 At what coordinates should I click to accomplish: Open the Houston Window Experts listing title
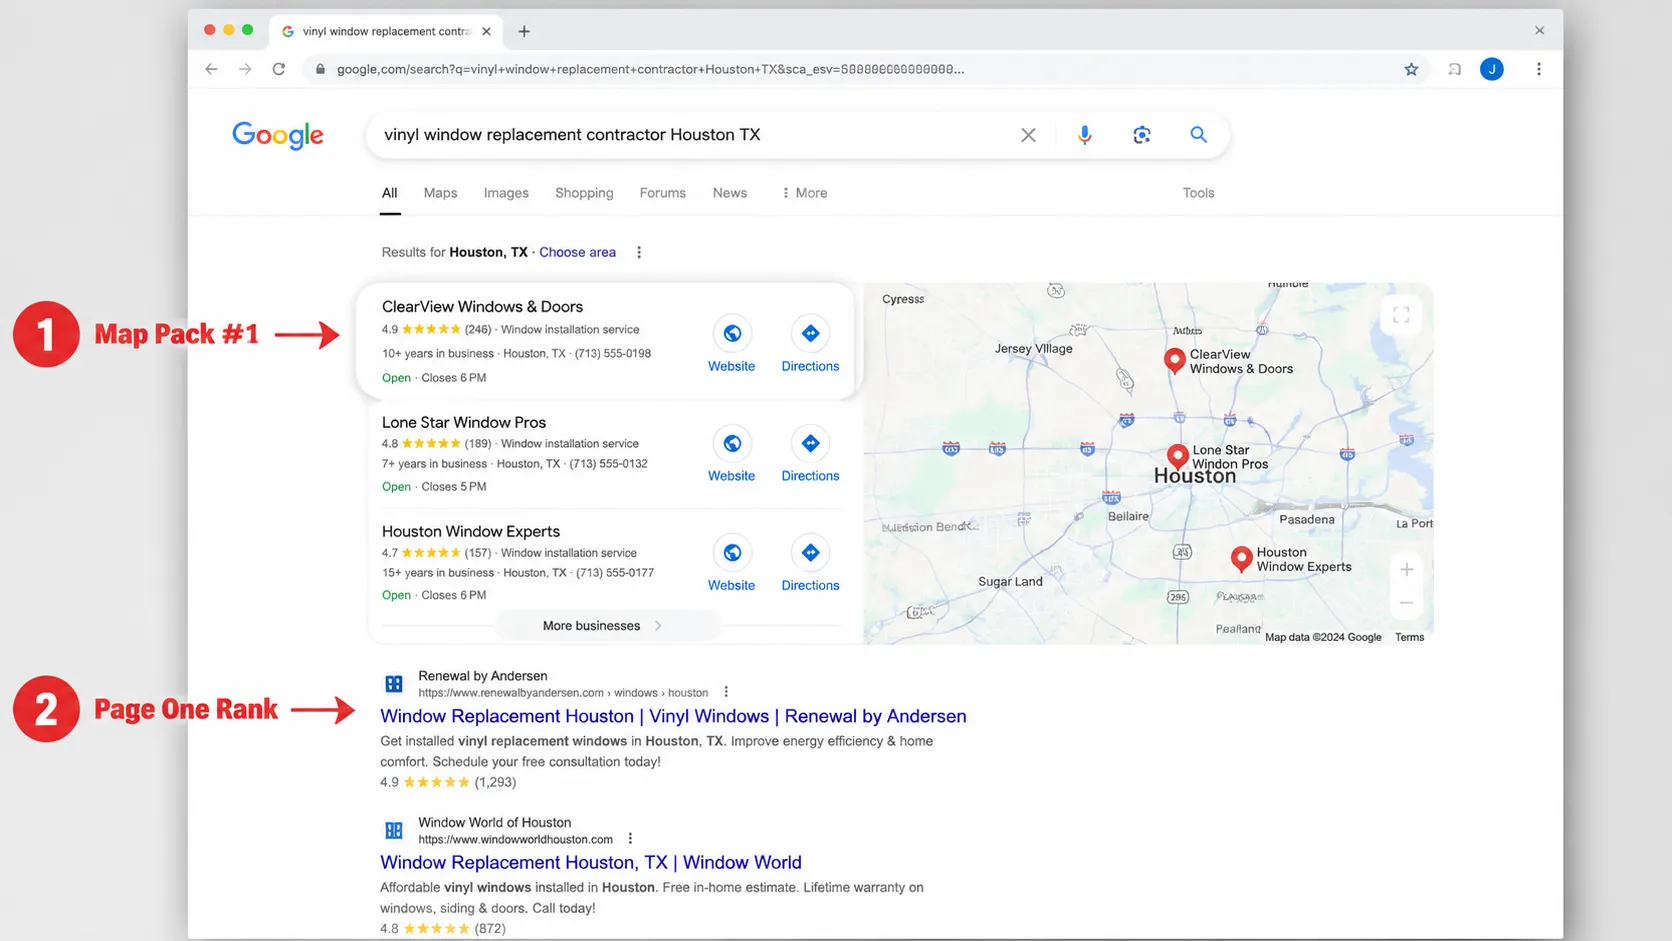coord(471,531)
